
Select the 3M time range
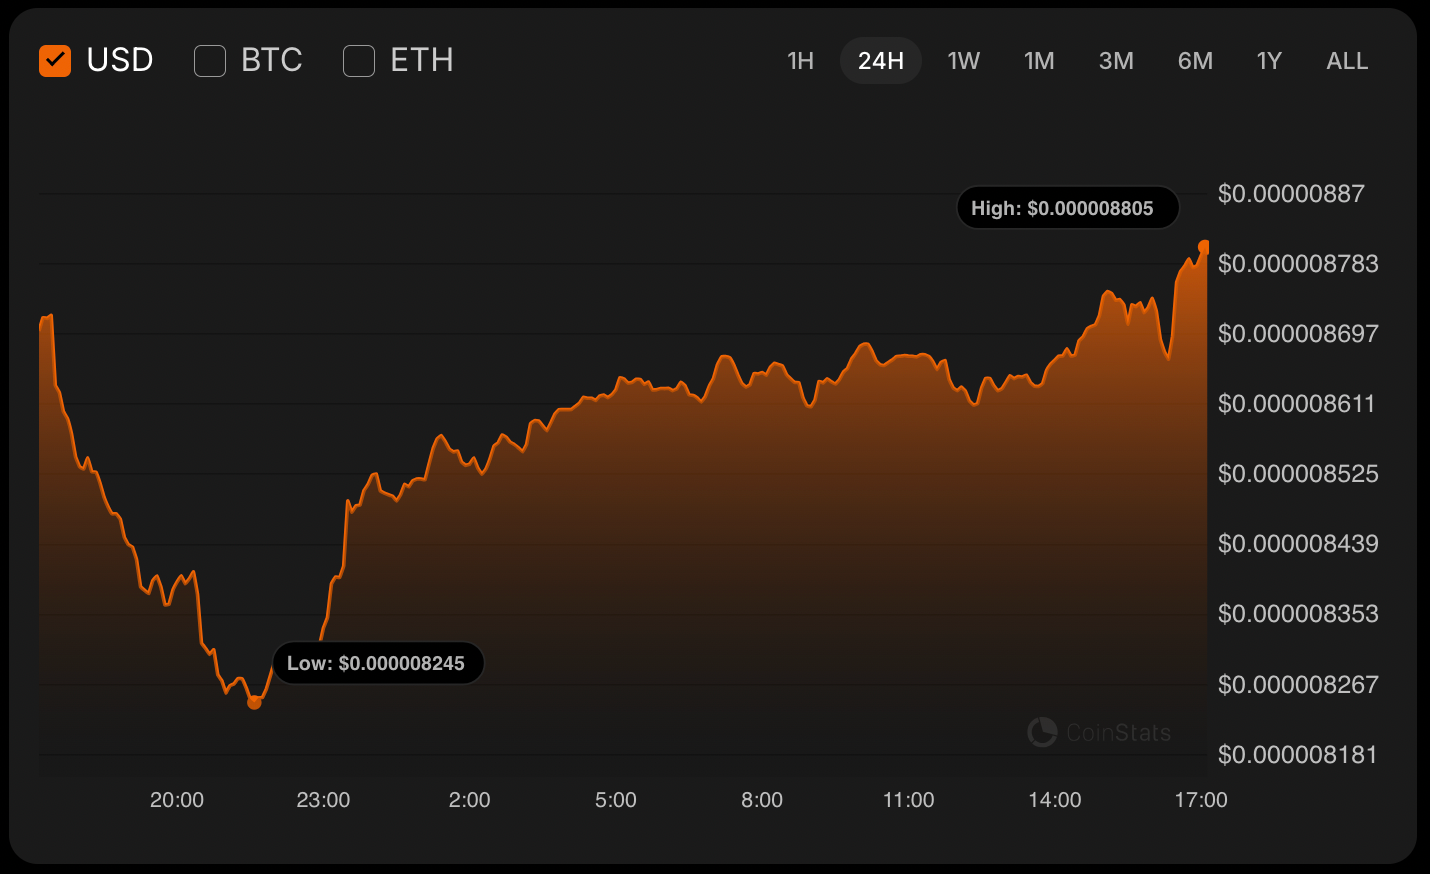pos(1116,60)
